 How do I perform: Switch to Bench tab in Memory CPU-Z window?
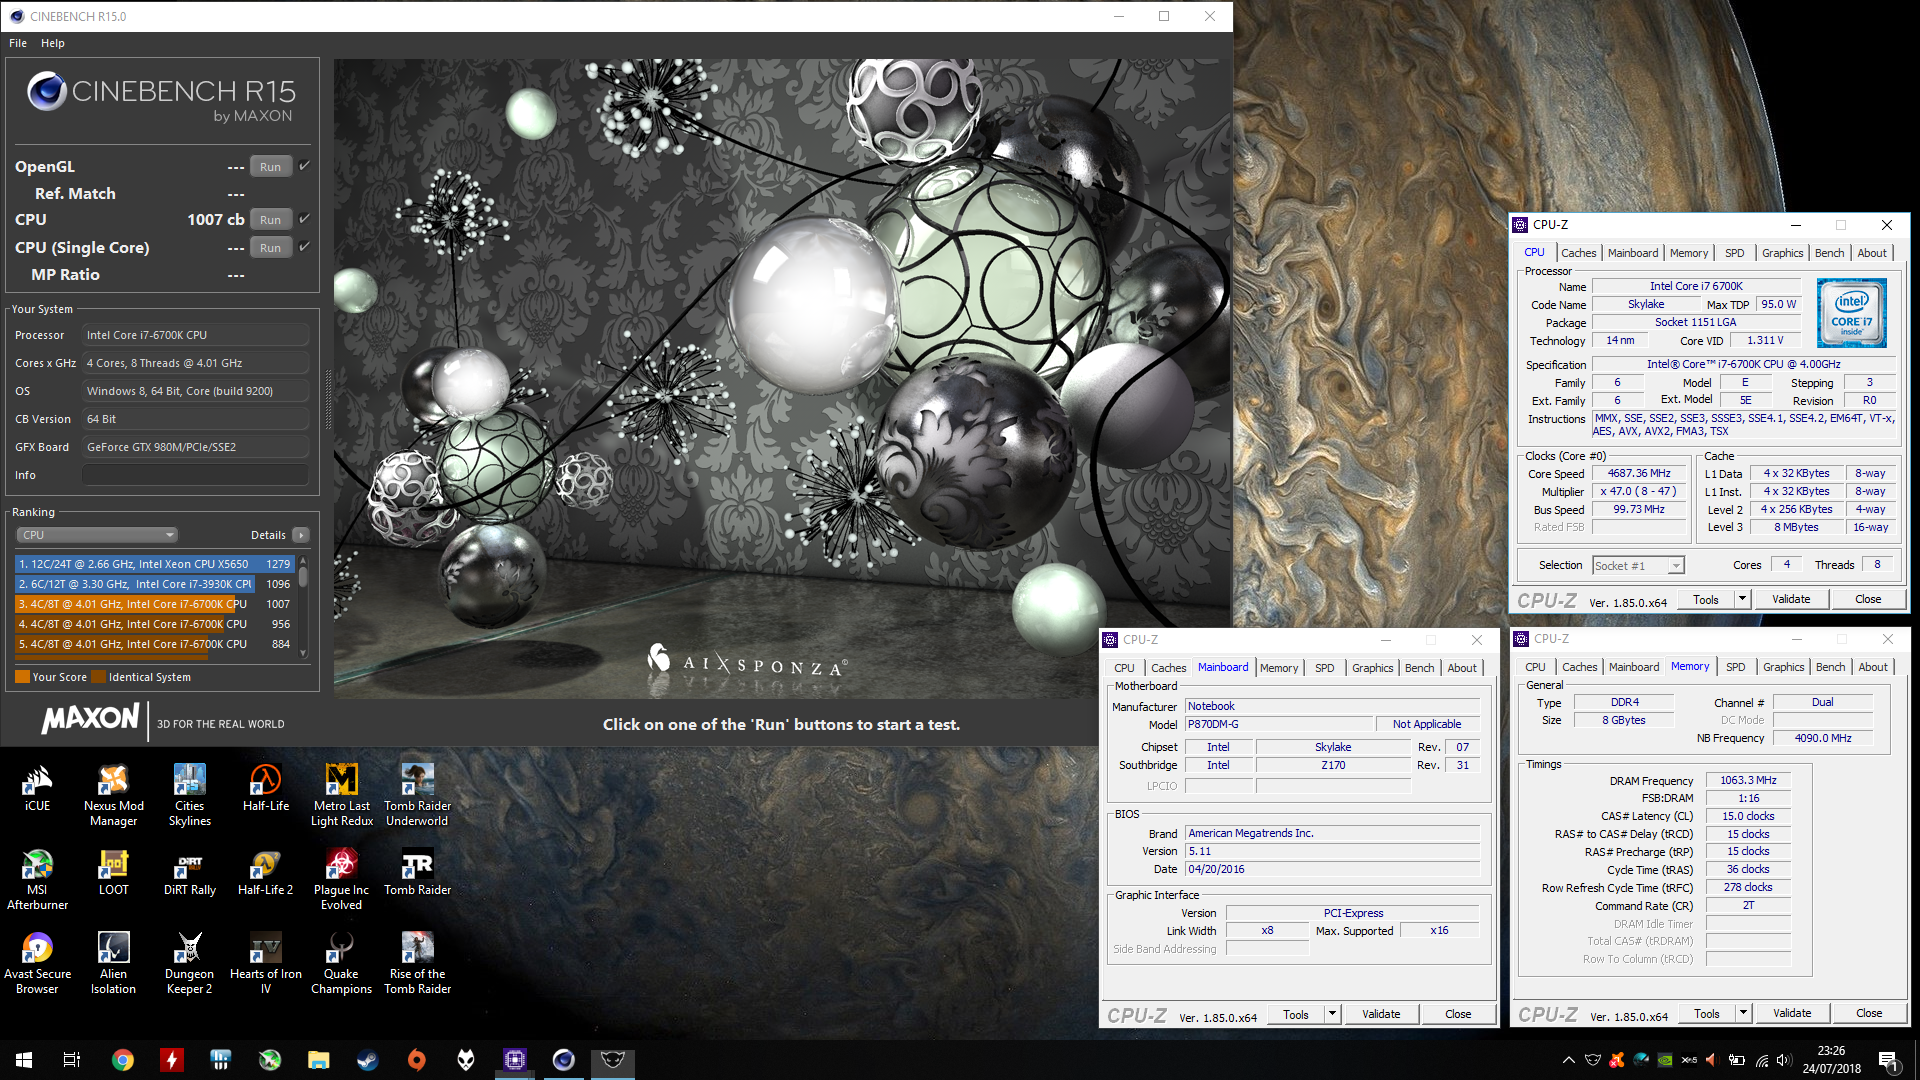1830,667
